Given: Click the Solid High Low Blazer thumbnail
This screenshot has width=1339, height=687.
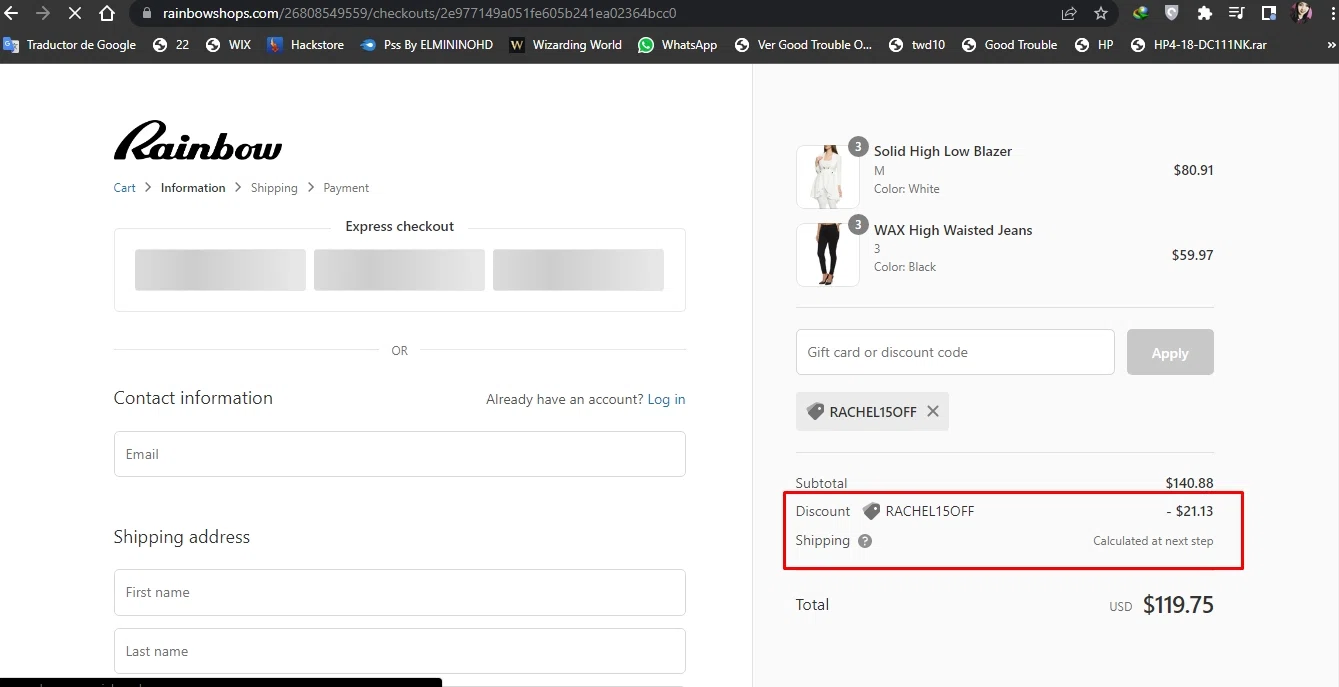Looking at the screenshot, I should coord(827,176).
